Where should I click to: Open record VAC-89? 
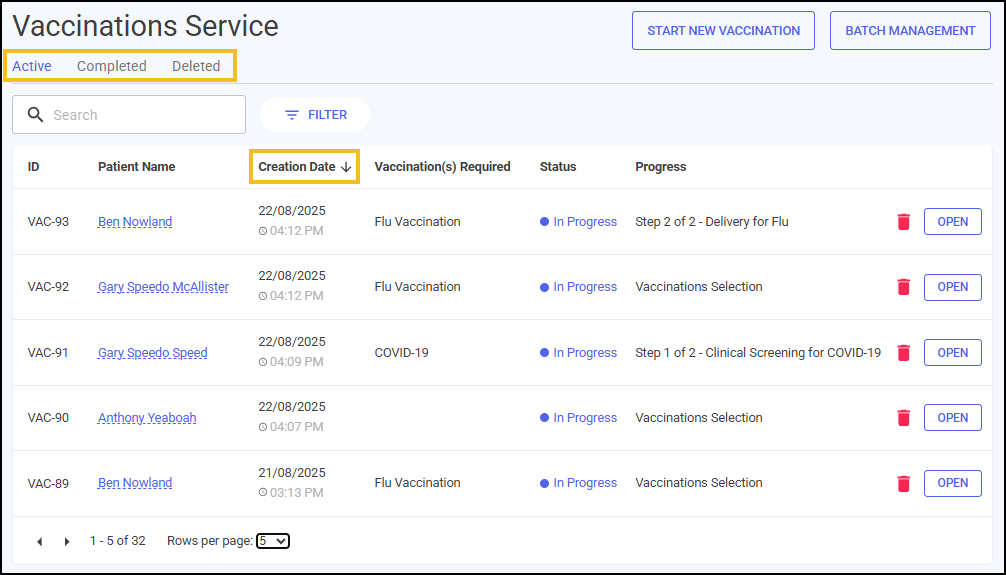pos(953,483)
